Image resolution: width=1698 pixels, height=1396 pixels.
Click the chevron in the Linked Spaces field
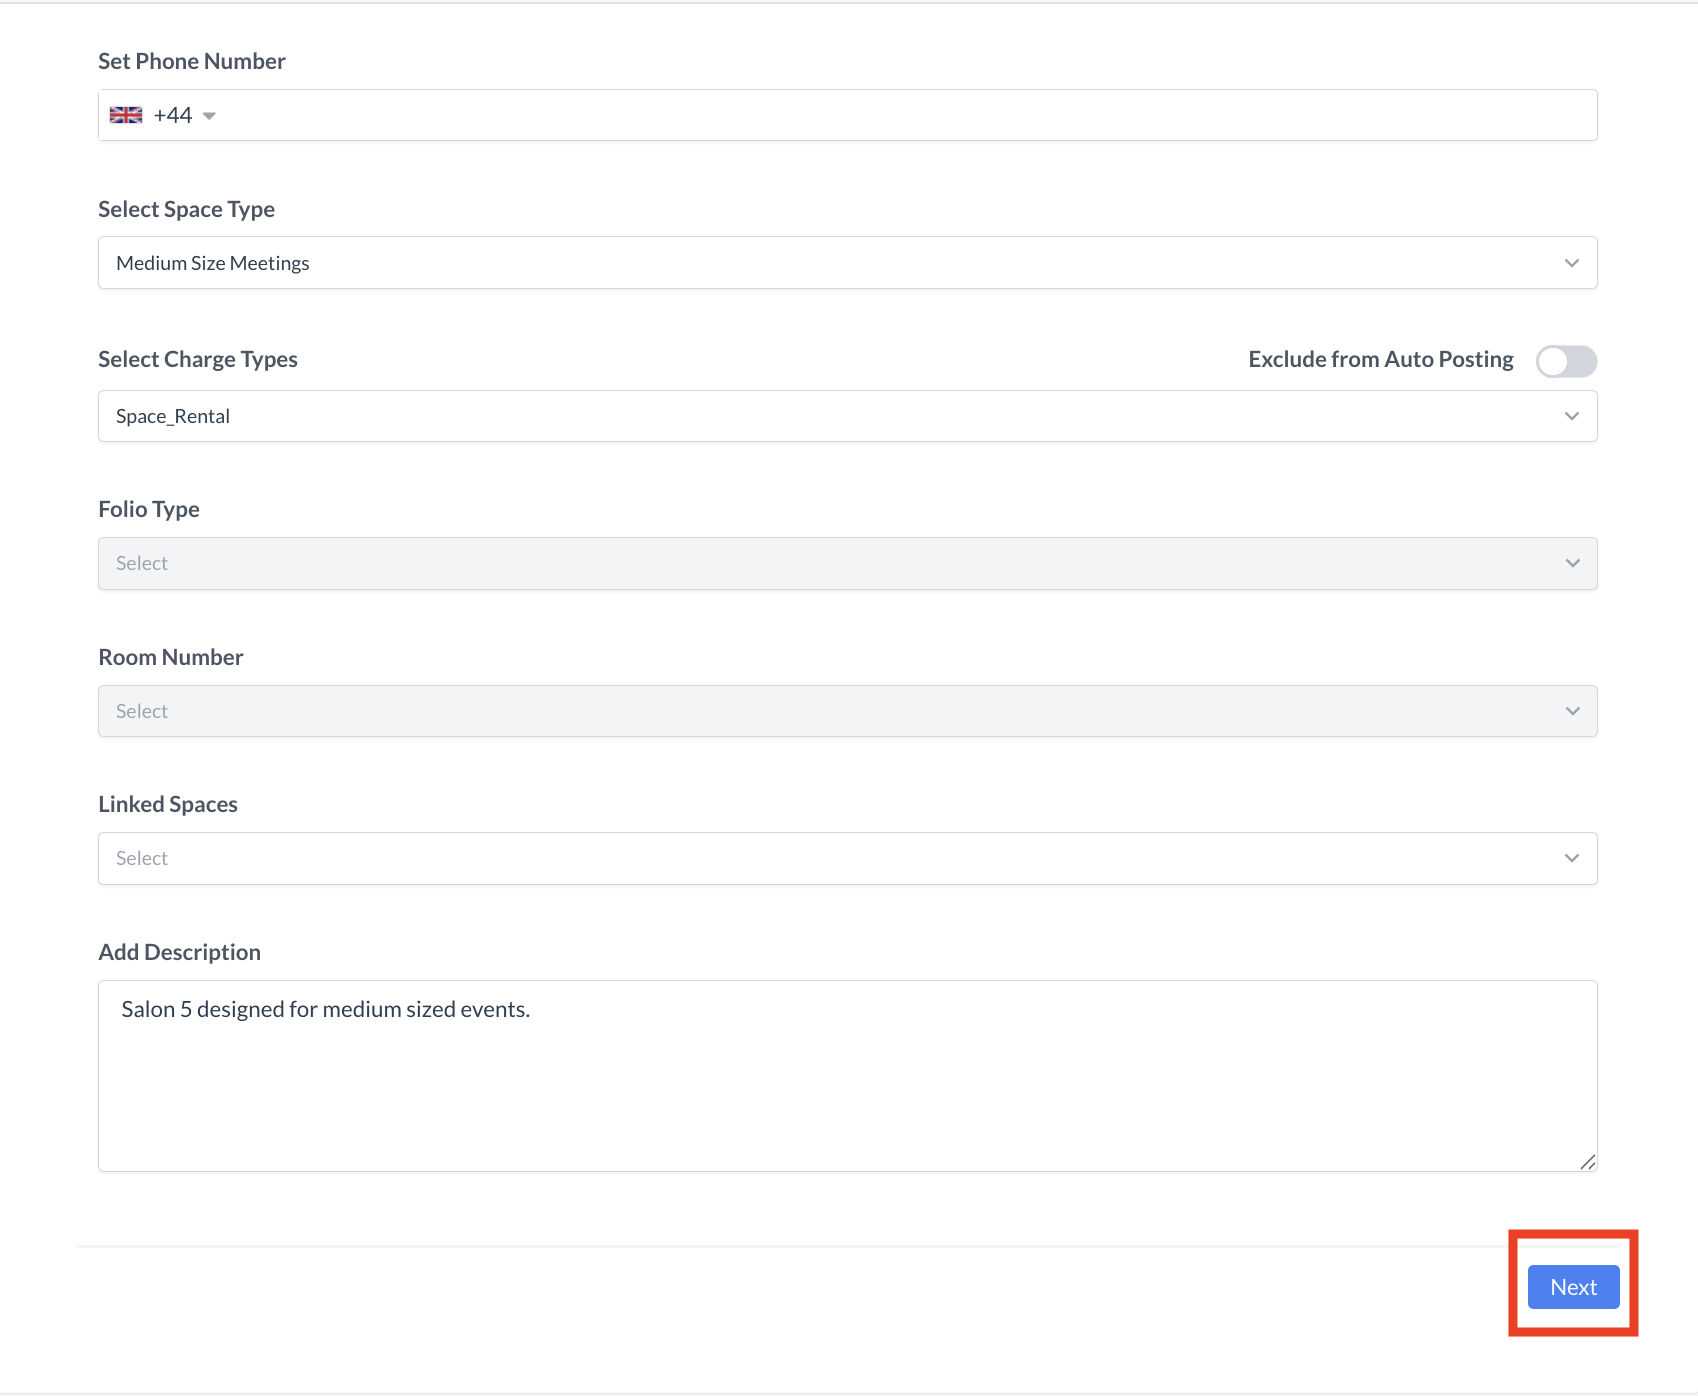click(x=1571, y=859)
